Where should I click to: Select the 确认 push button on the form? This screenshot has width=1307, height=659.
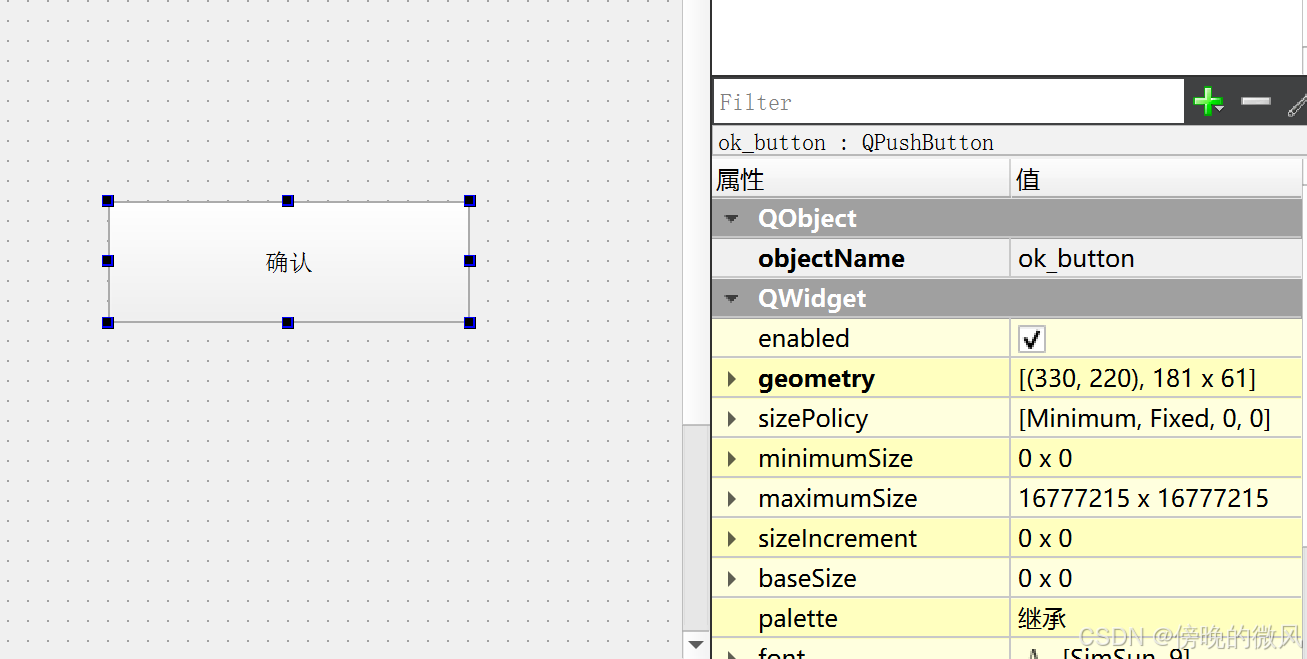click(288, 261)
